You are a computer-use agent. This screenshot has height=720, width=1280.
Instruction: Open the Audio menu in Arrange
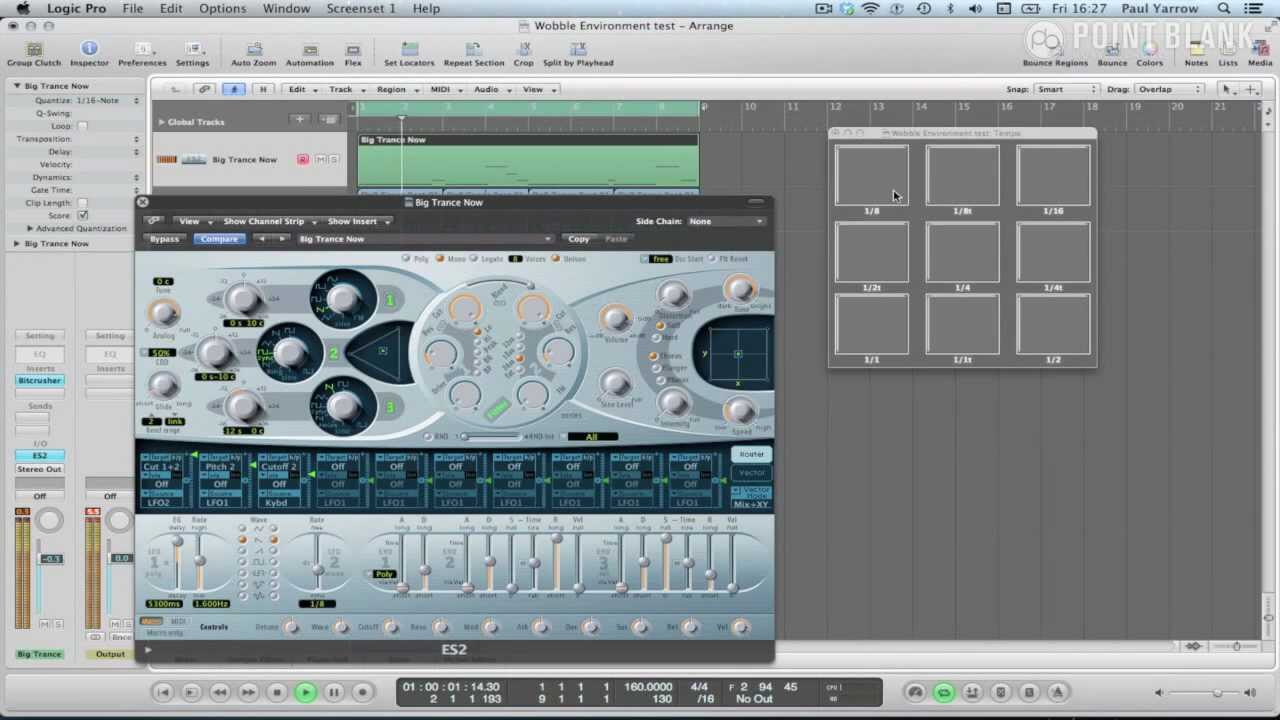pyautogui.click(x=490, y=89)
